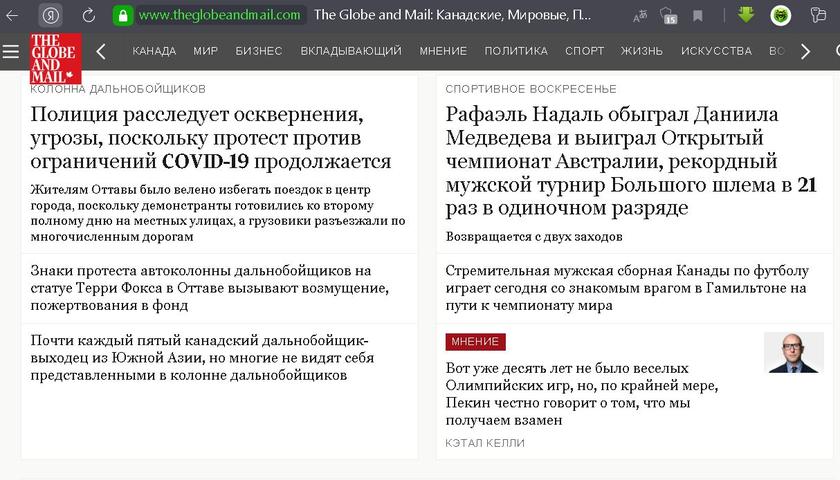Open the КАНАДА section
The width and height of the screenshot is (840, 480).
[154, 51]
